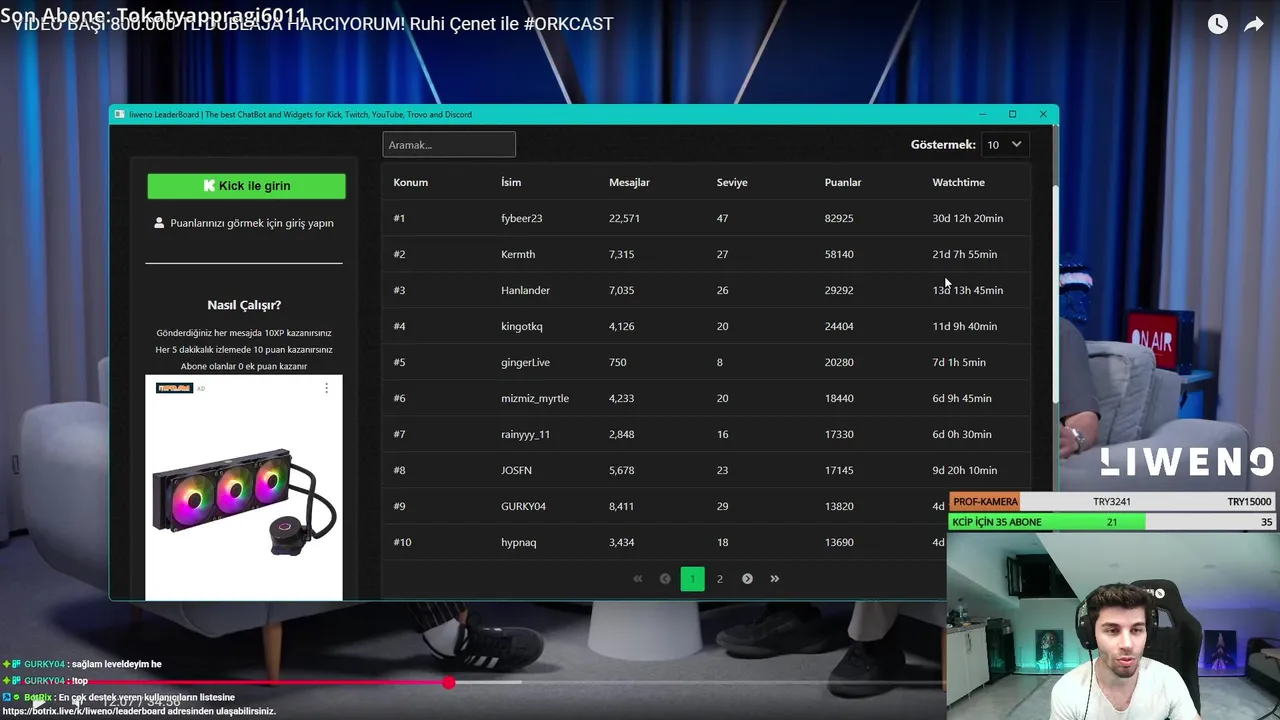
Task: Click the 30d 12h 20min watchtime value
Action: click(967, 218)
